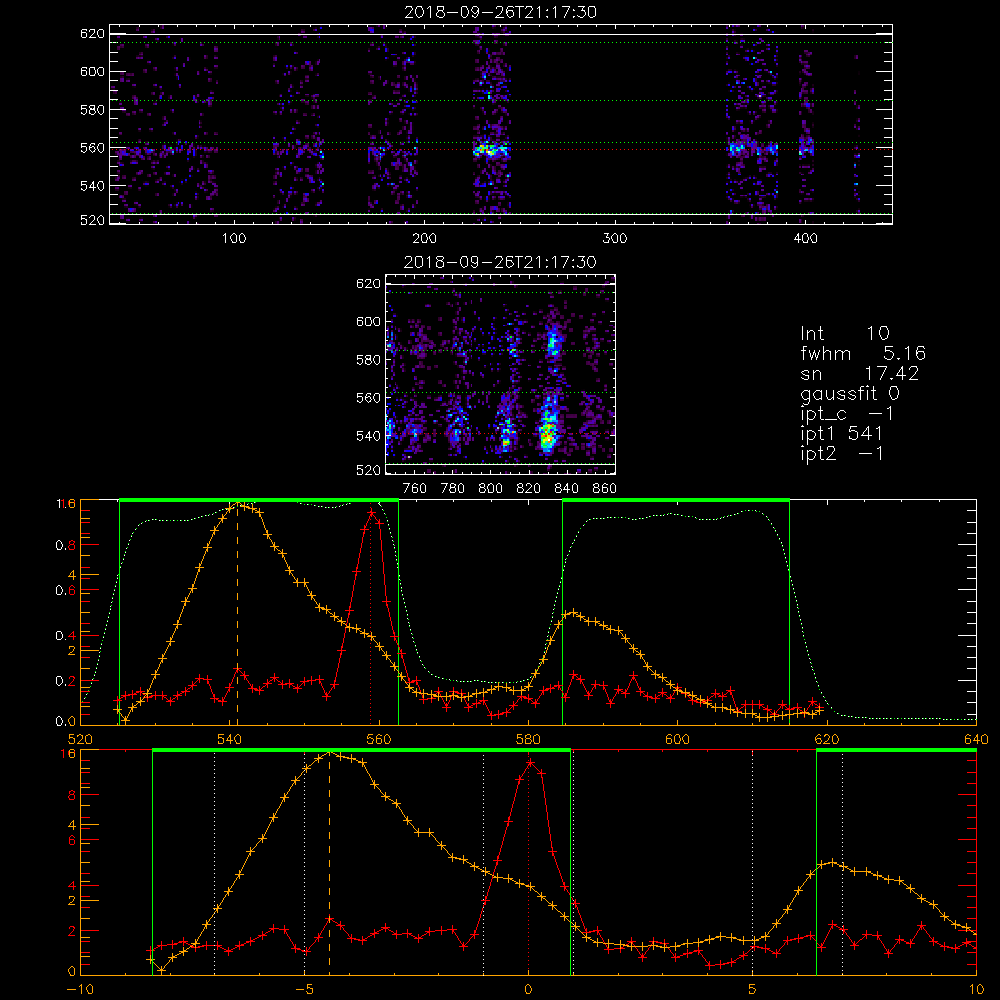Click x-axis label 760 of small spectrogram
1000x1000 pixels.
[x=415, y=489]
